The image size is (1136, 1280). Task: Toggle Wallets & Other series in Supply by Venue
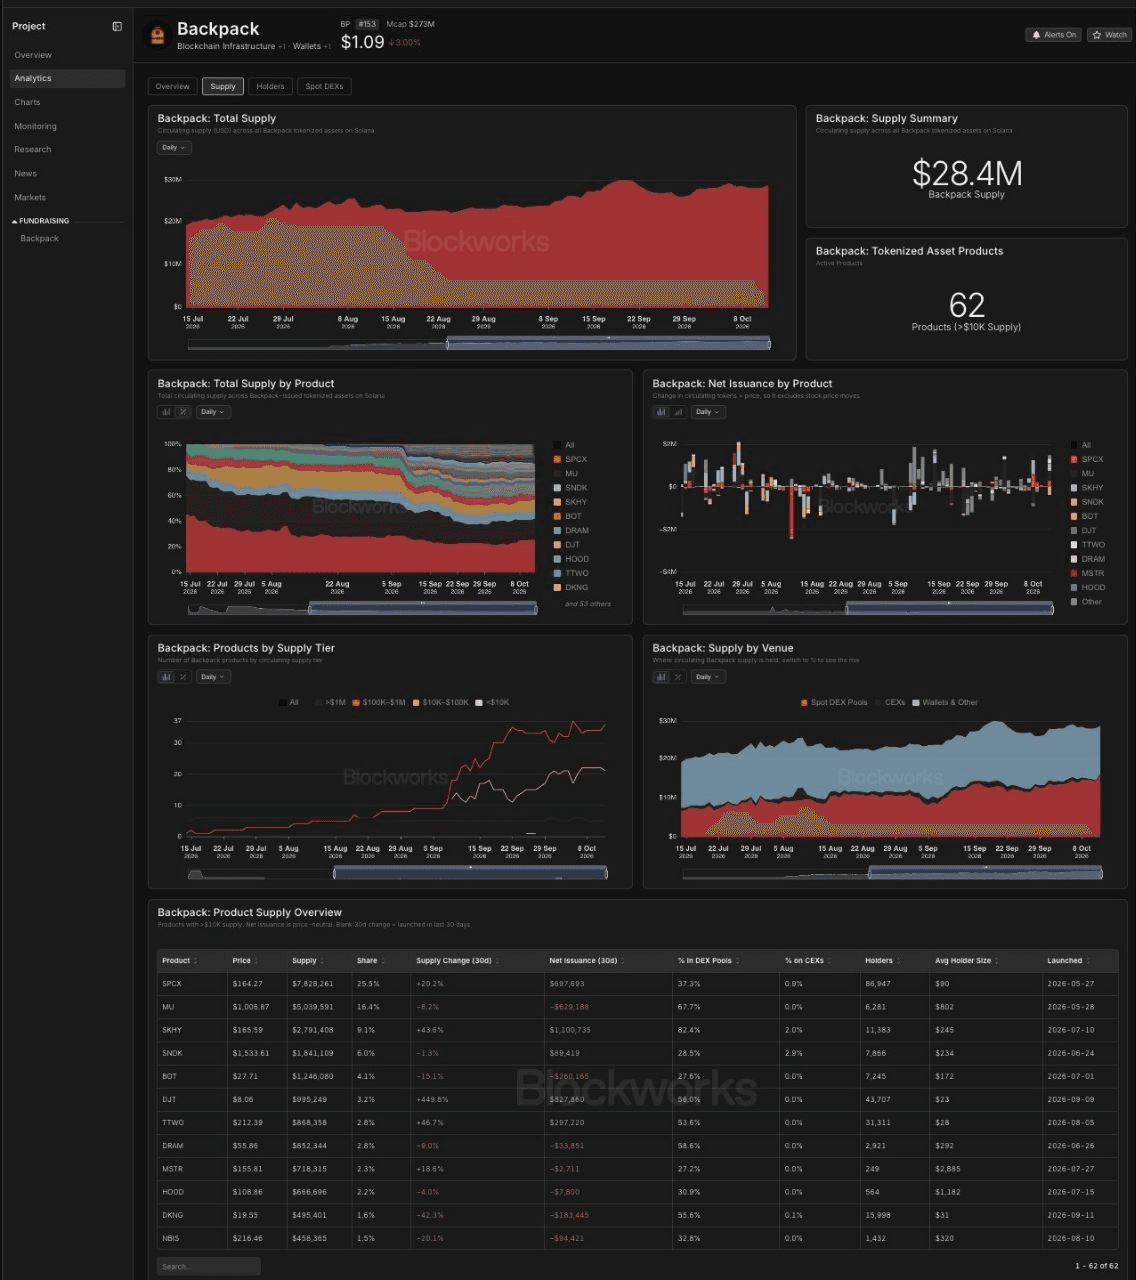point(945,703)
